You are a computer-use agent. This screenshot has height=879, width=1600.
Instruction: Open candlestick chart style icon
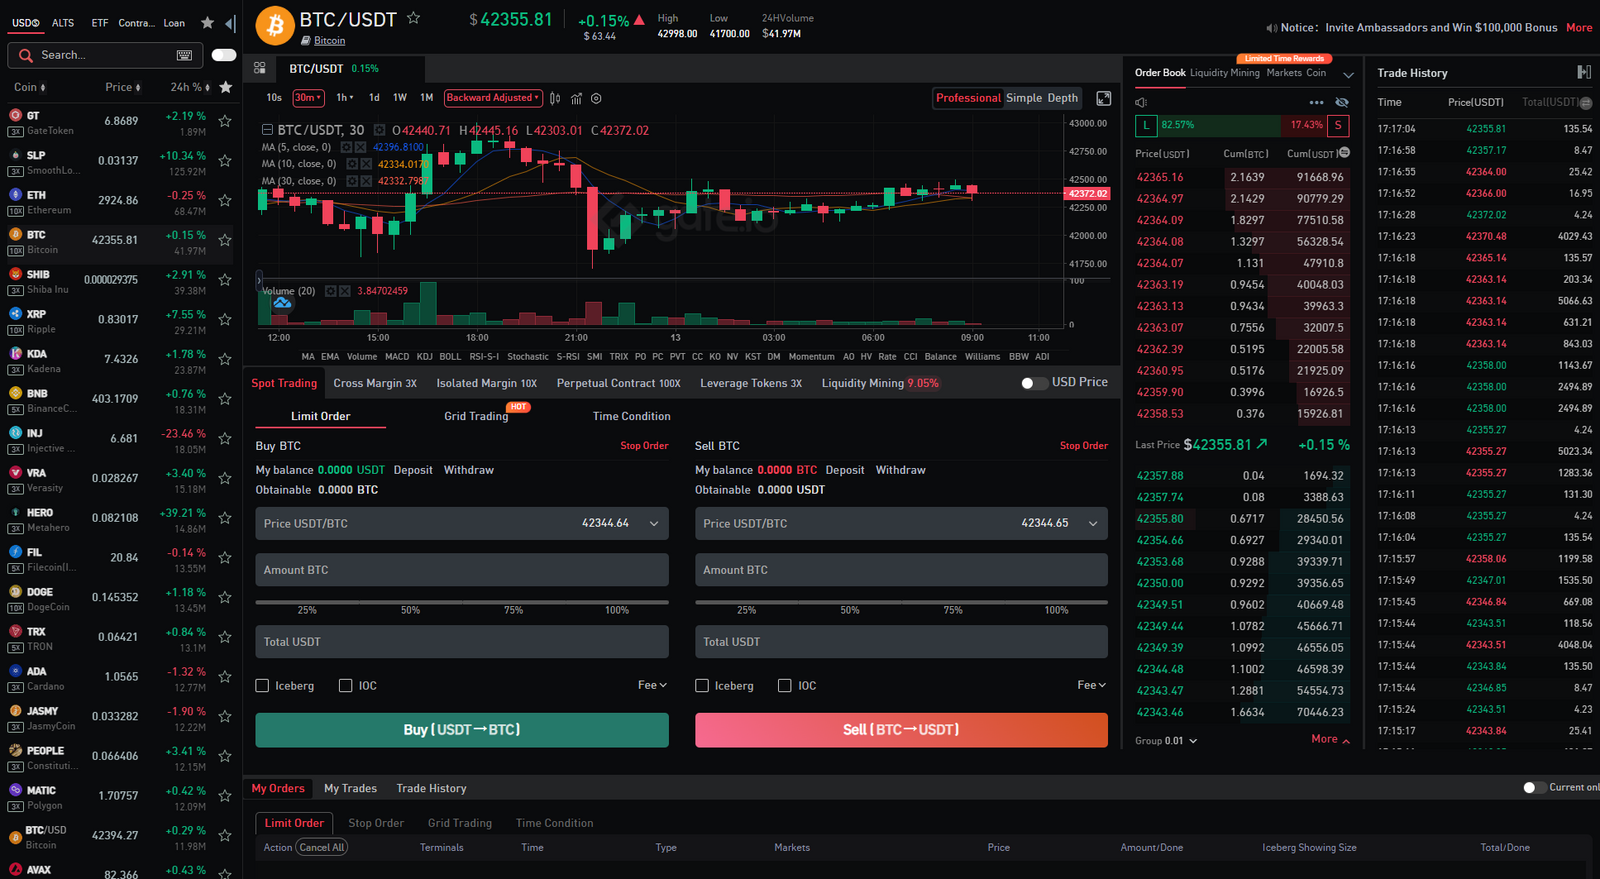click(x=555, y=98)
